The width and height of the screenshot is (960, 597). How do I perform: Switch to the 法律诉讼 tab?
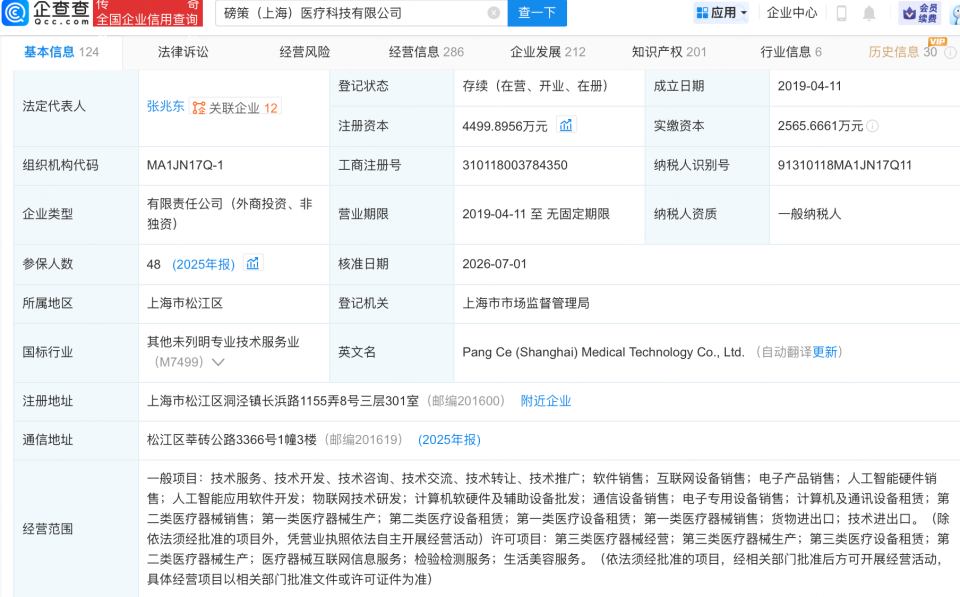[183, 52]
